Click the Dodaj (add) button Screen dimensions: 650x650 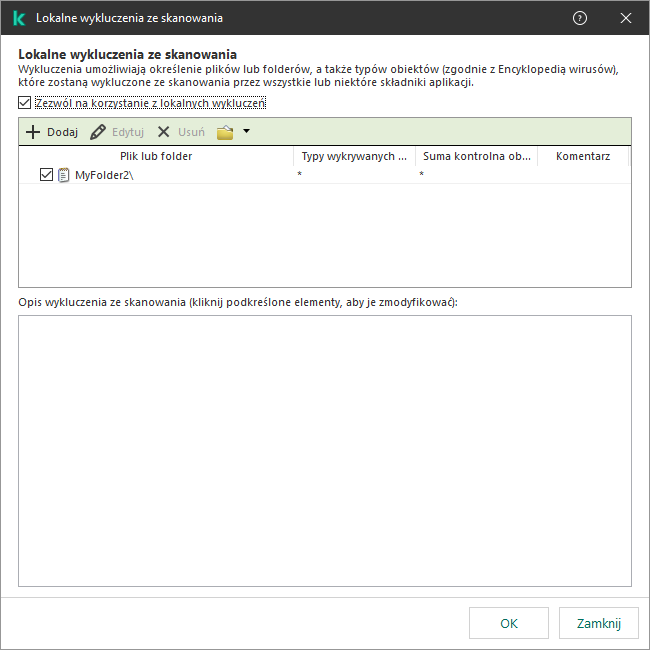click(52, 132)
